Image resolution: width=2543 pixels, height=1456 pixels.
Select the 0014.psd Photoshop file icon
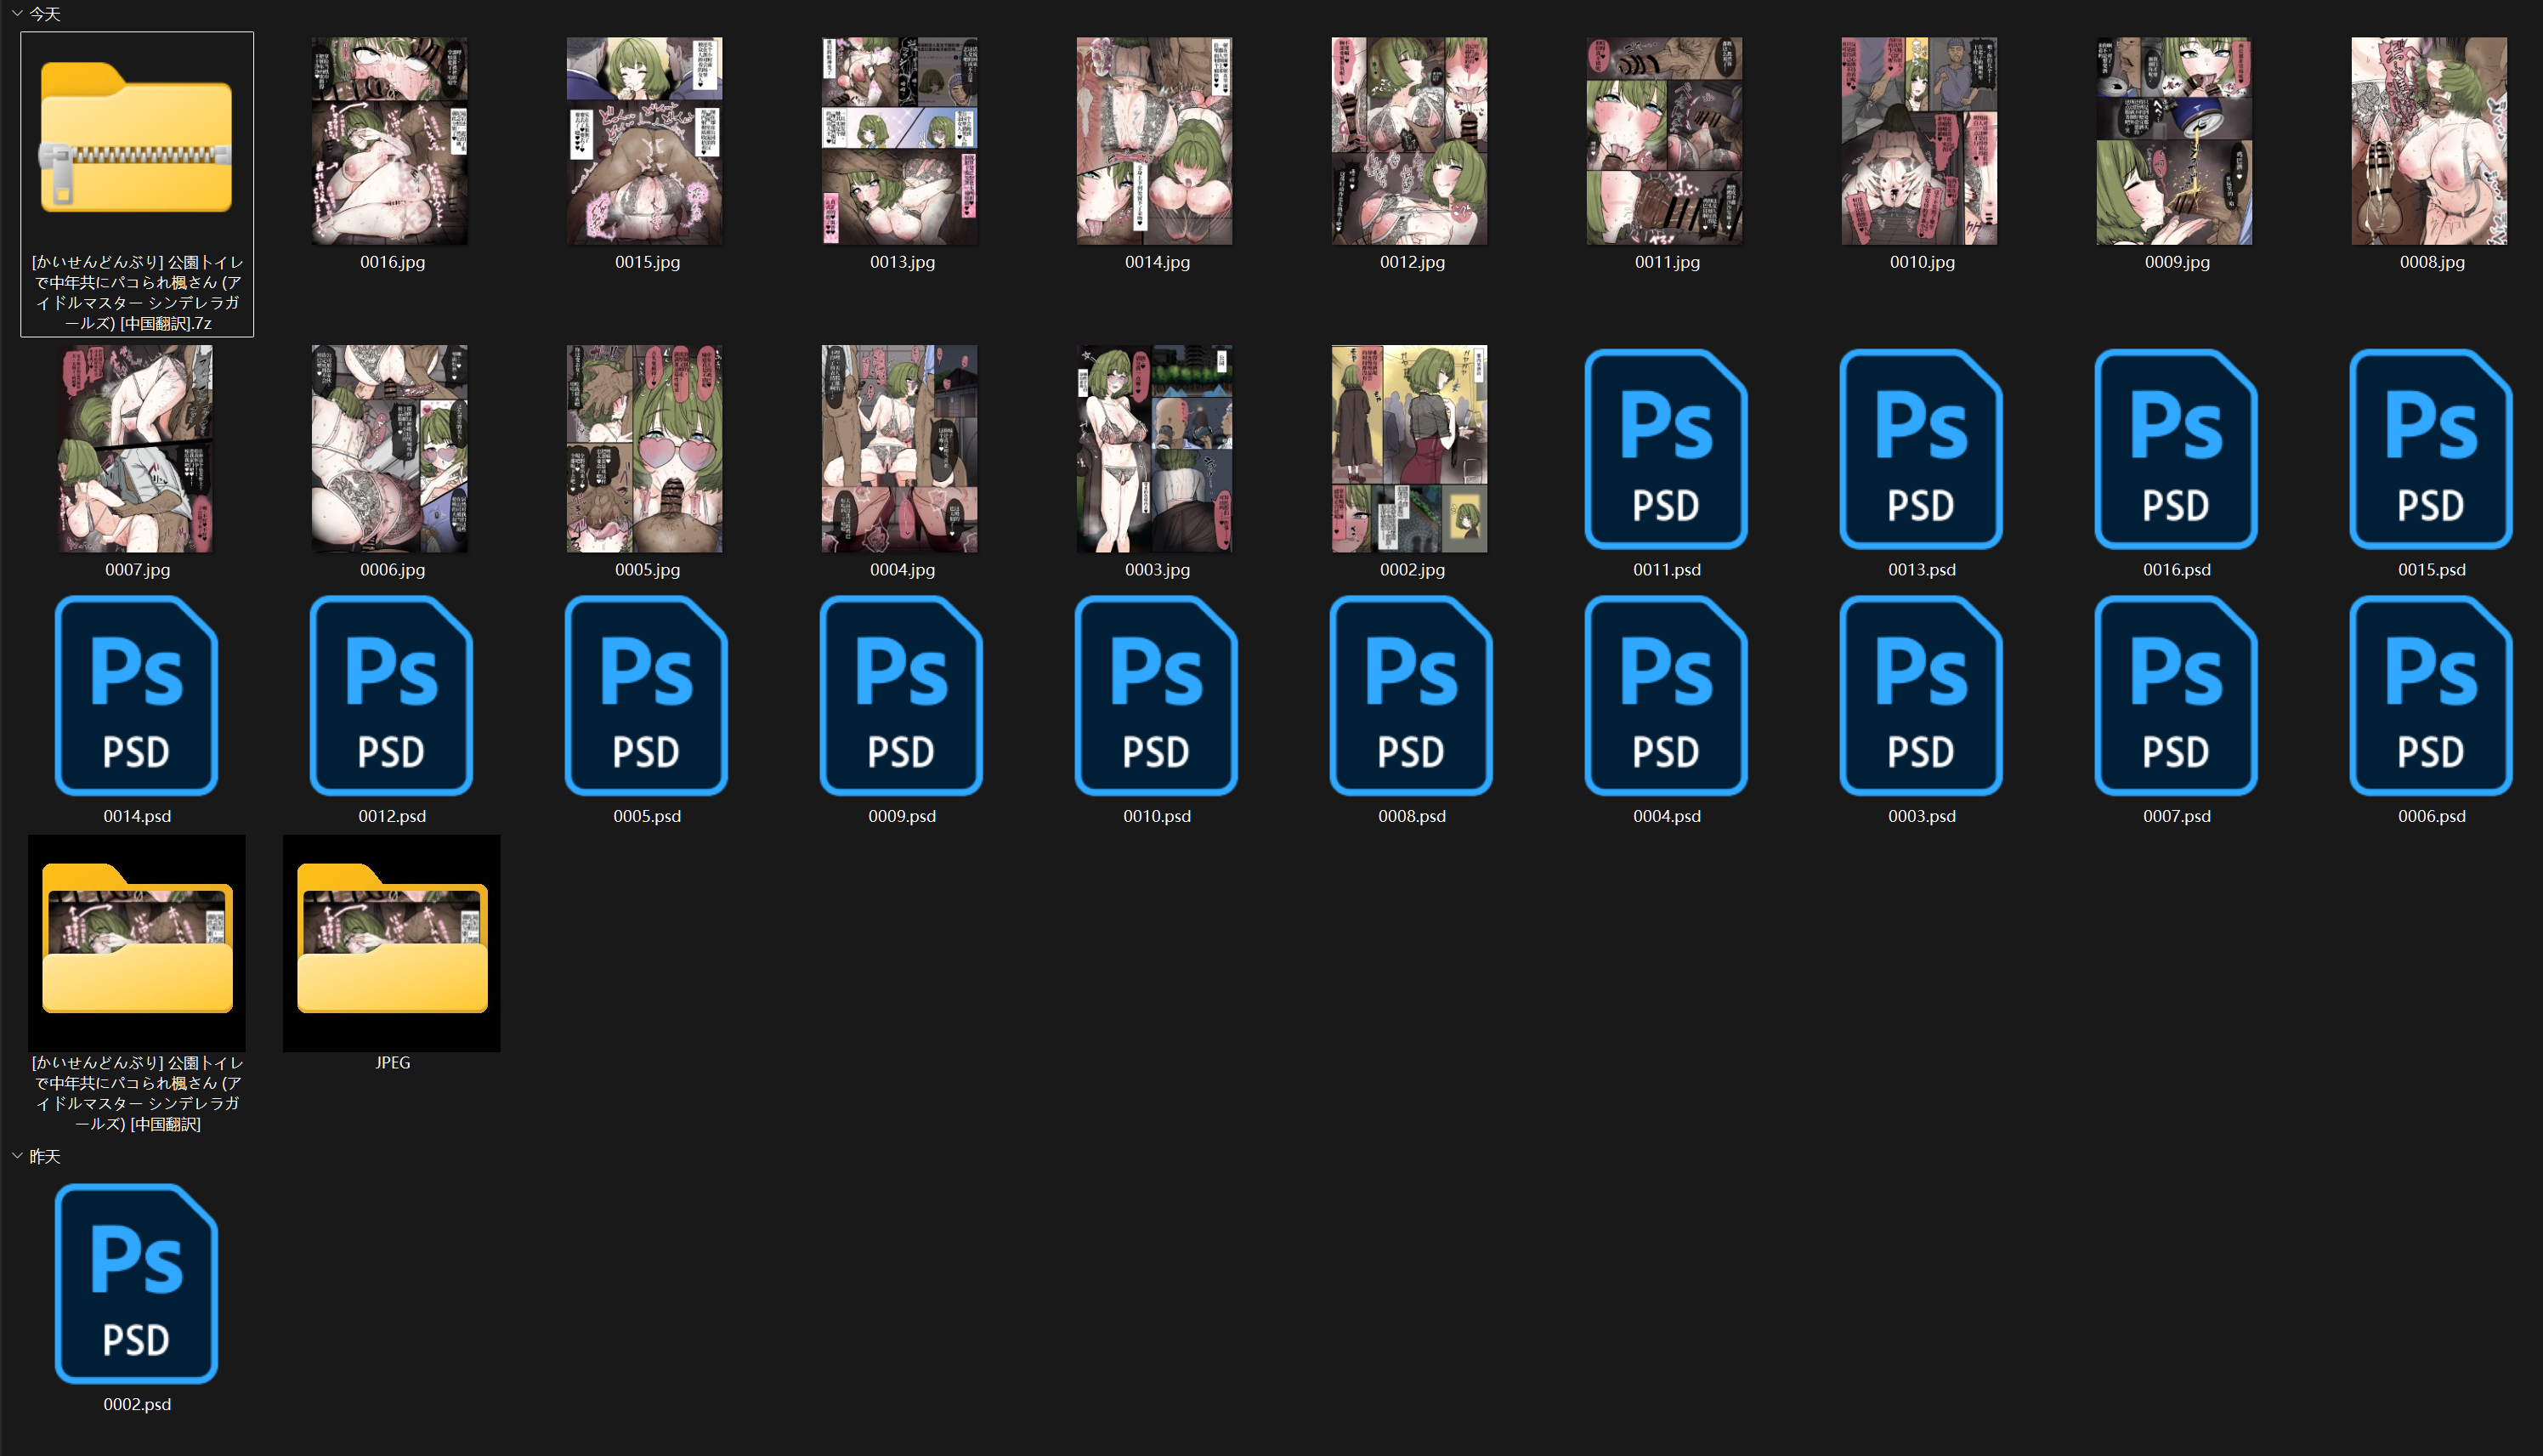[137, 695]
